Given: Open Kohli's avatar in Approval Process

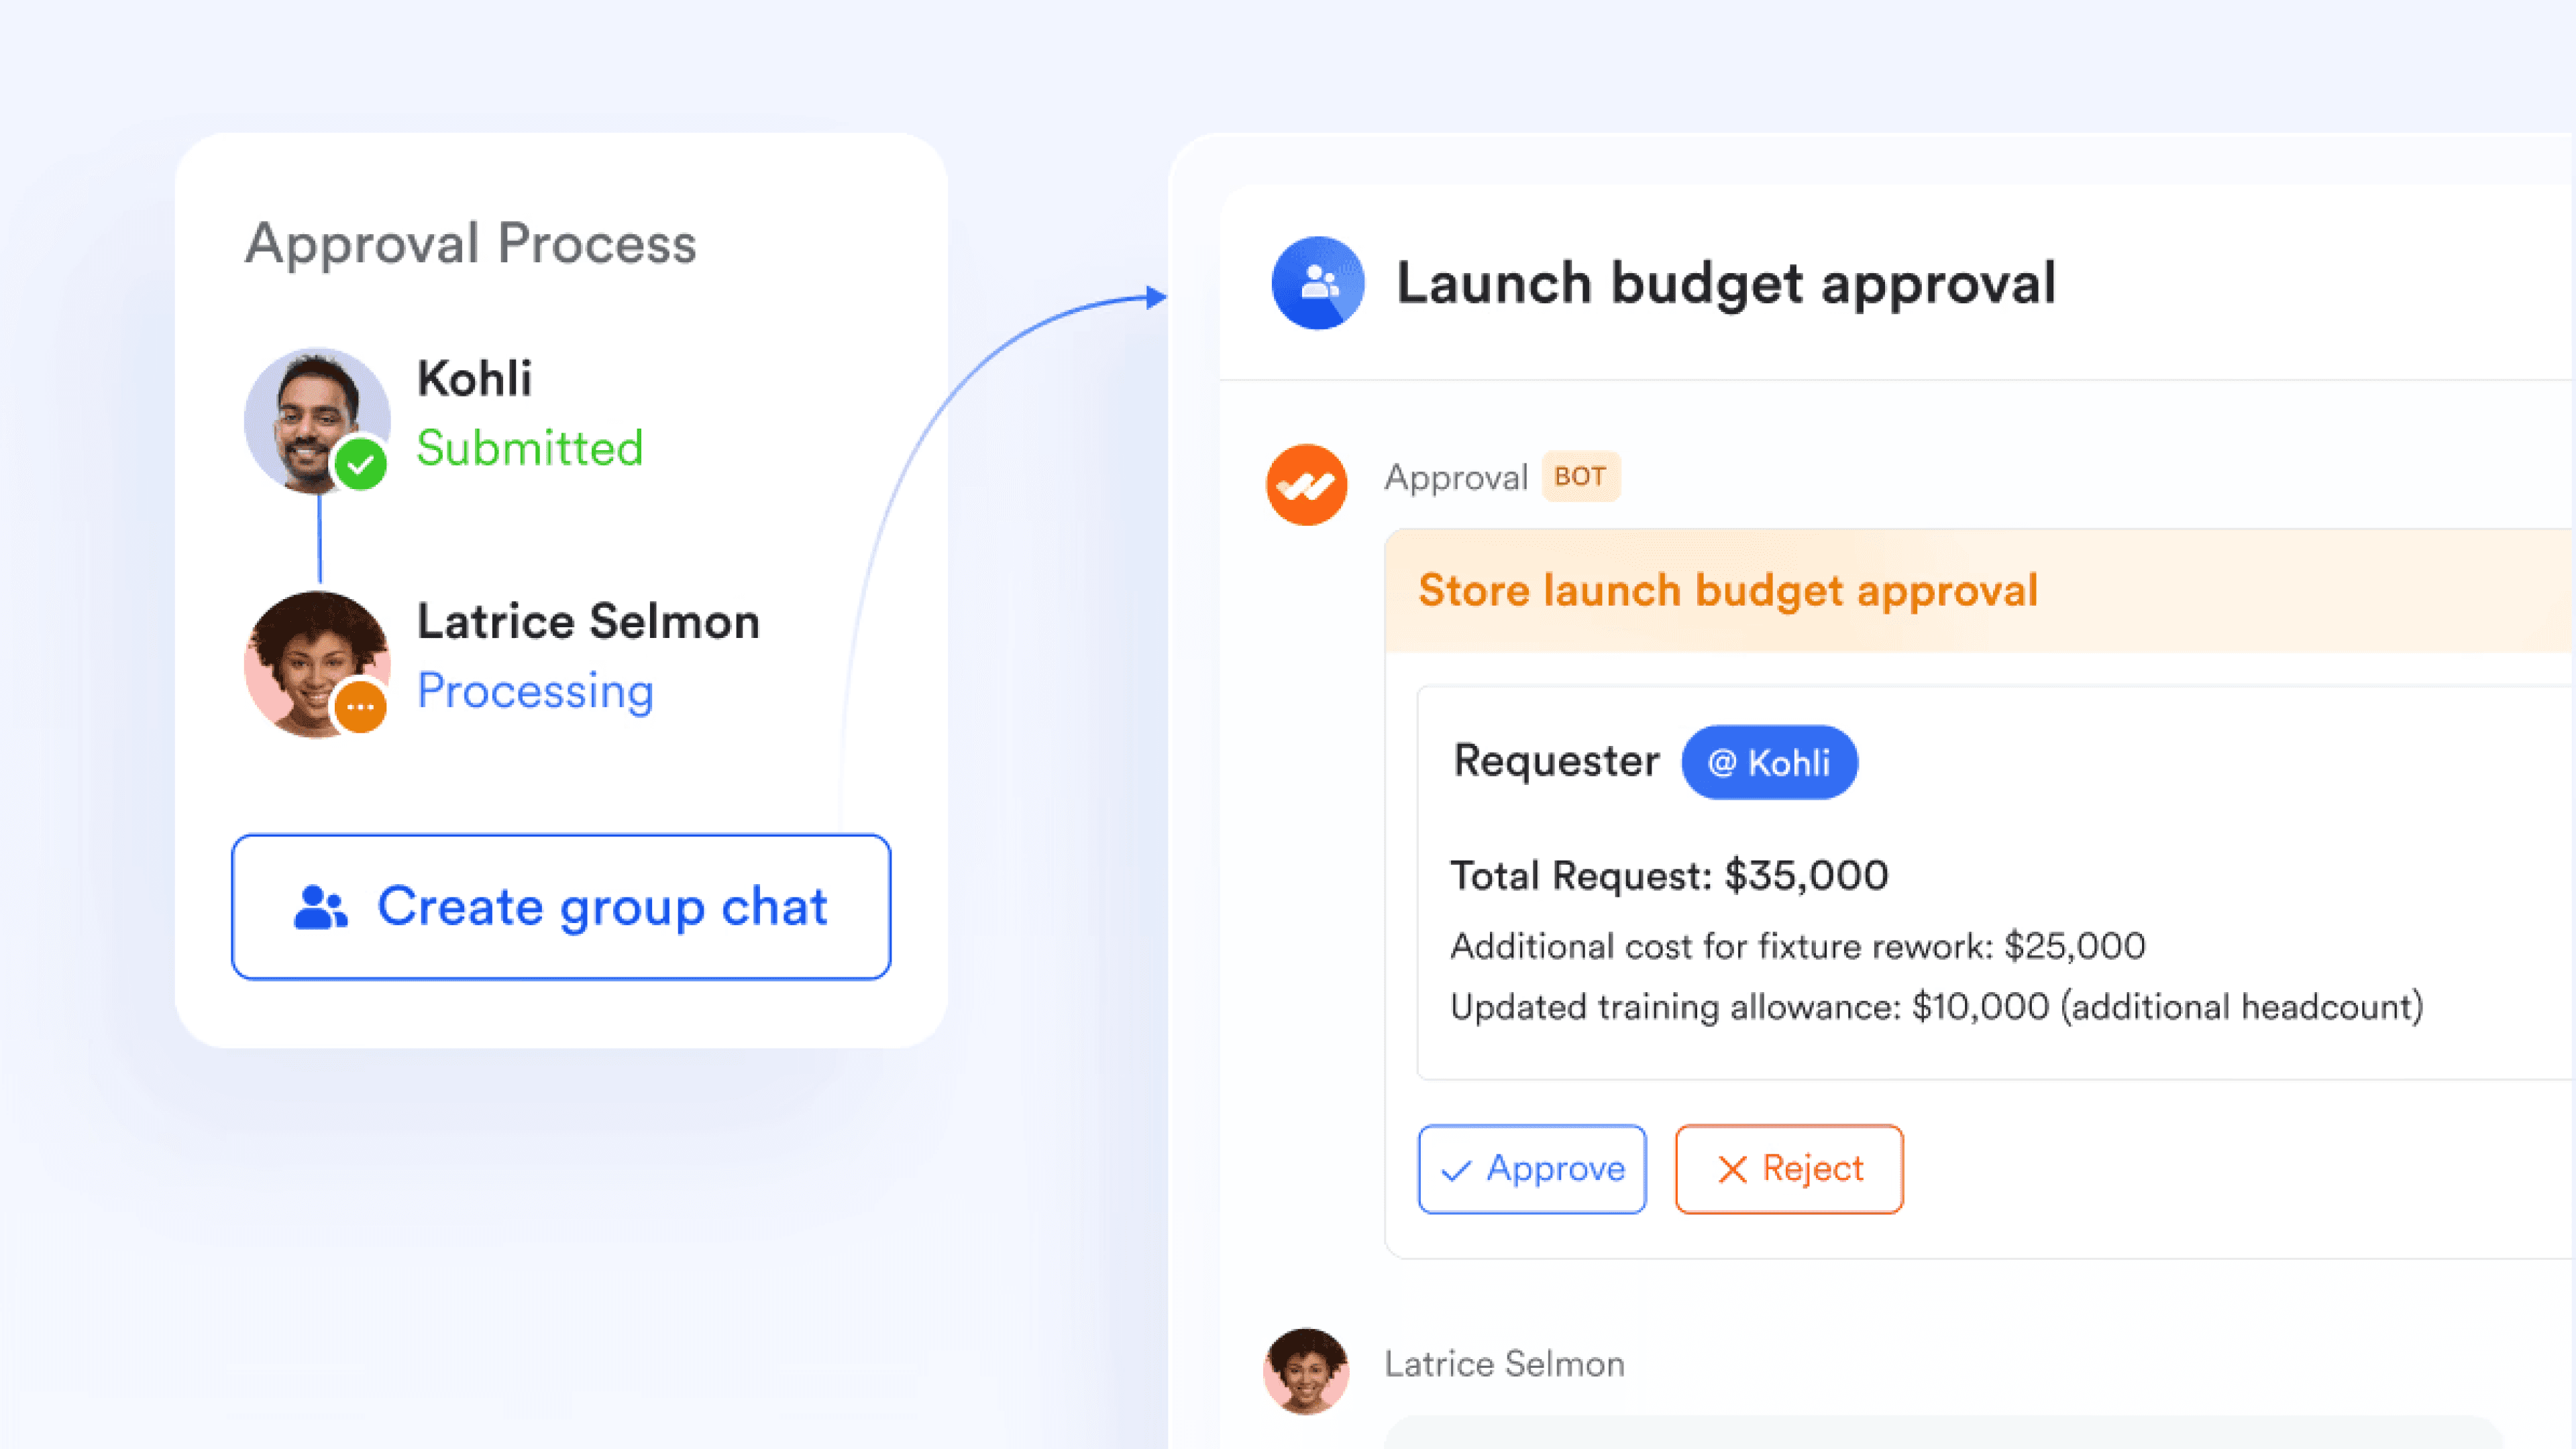Looking at the screenshot, I should (x=317, y=420).
